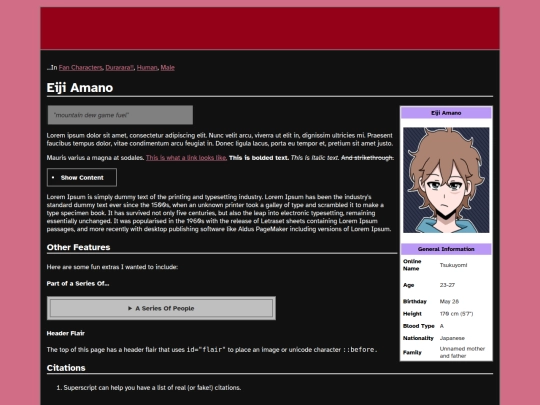This screenshot has height=405, width=540.
Task: Open the Male category link
Action: pos(167,68)
